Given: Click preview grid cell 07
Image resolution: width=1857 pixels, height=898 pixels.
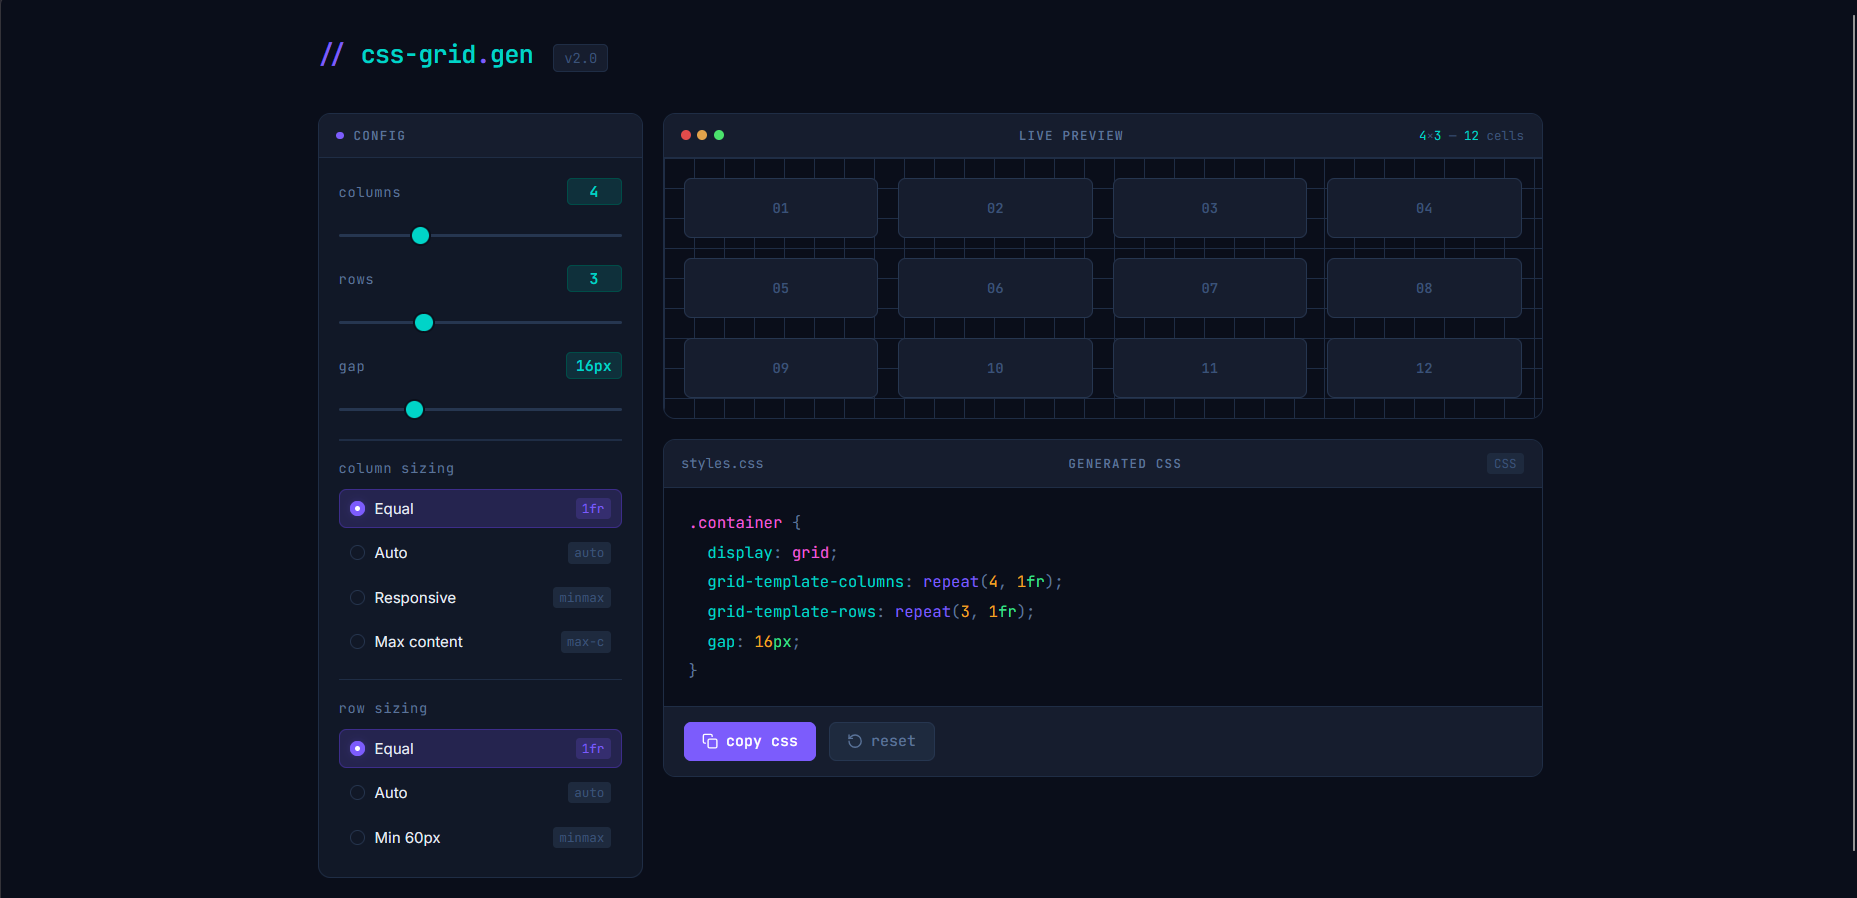Looking at the screenshot, I should 1210,288.
